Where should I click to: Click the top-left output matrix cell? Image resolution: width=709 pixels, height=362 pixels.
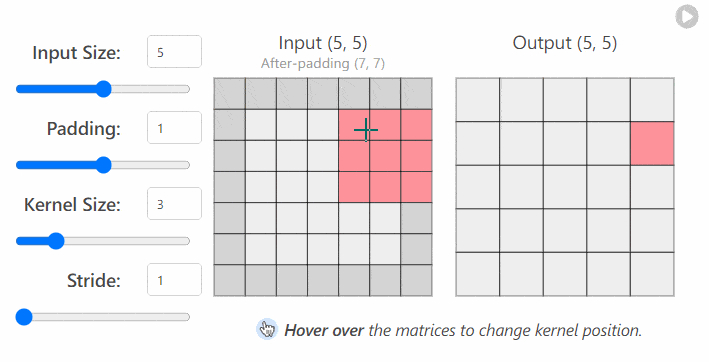click(x=477, y=100)
